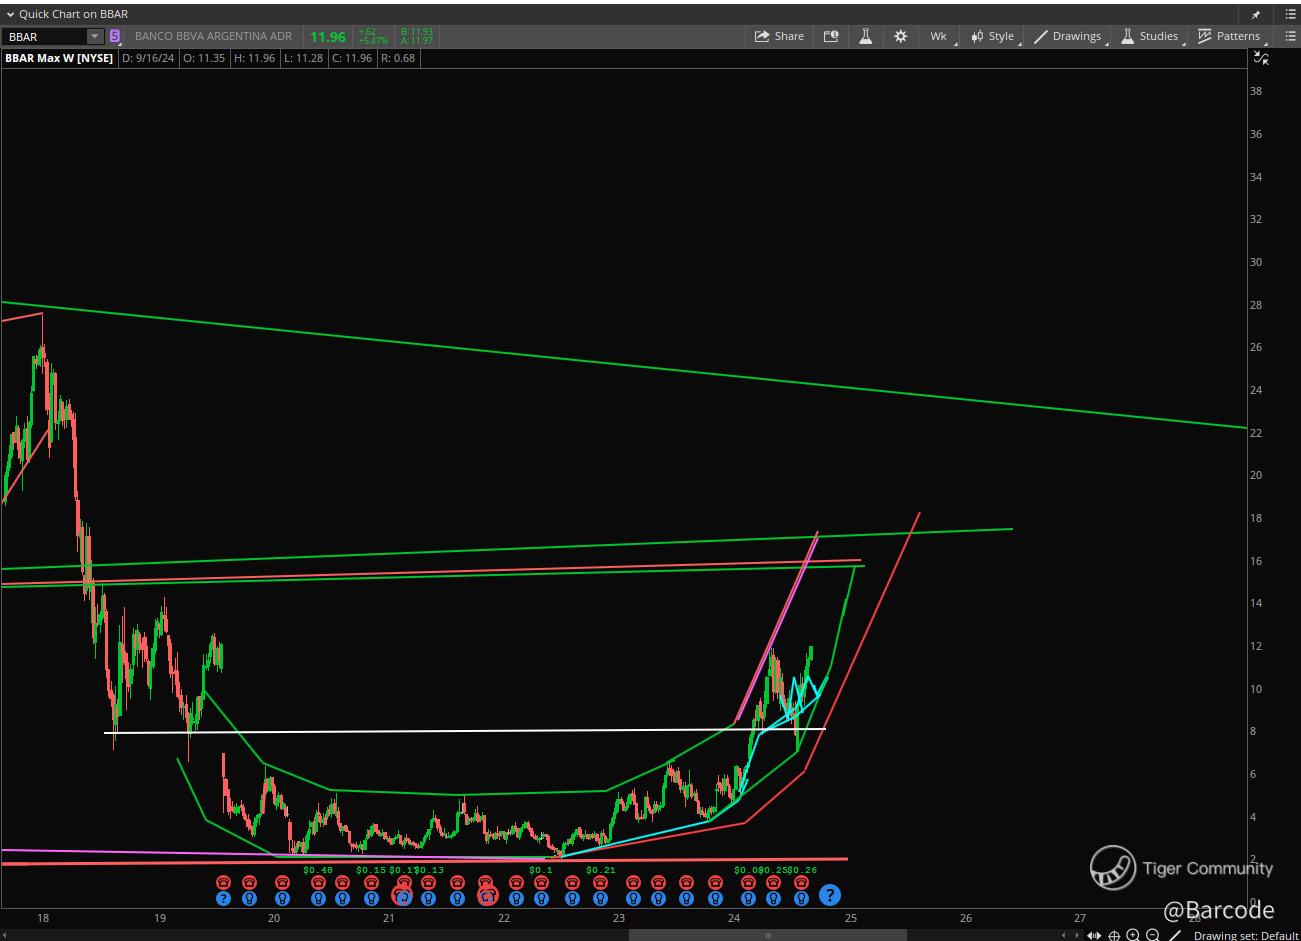Viewport: 1301px width, 941px height.
Task: Click the O: 11.35 open value
Action: tap(203, 58)
